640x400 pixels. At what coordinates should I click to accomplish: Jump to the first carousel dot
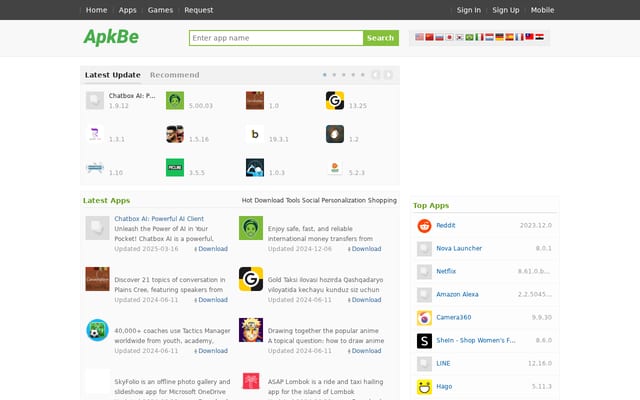pos(324,75)
